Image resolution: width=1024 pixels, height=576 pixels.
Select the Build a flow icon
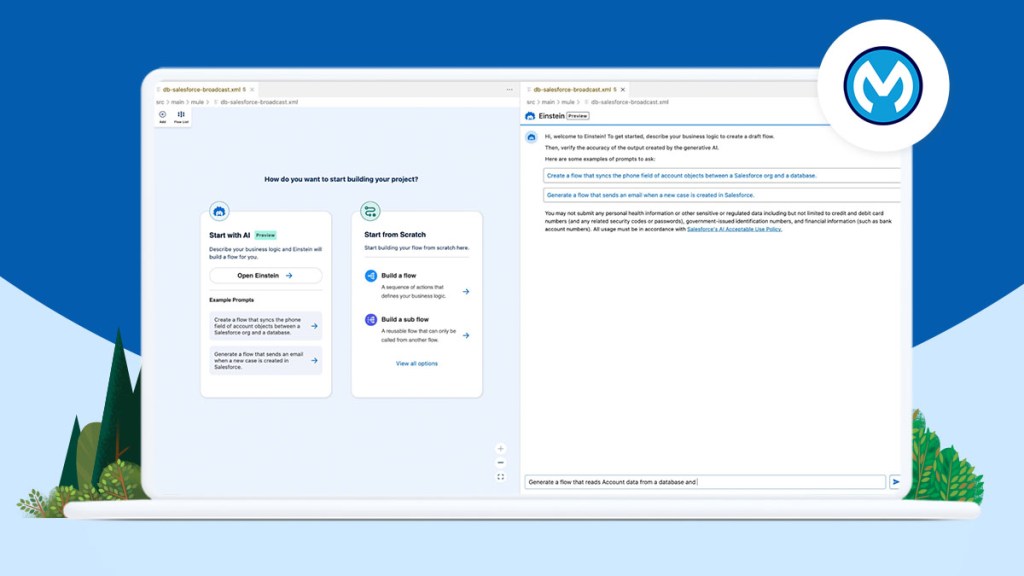pyautogui.click(x=371, y=275)
